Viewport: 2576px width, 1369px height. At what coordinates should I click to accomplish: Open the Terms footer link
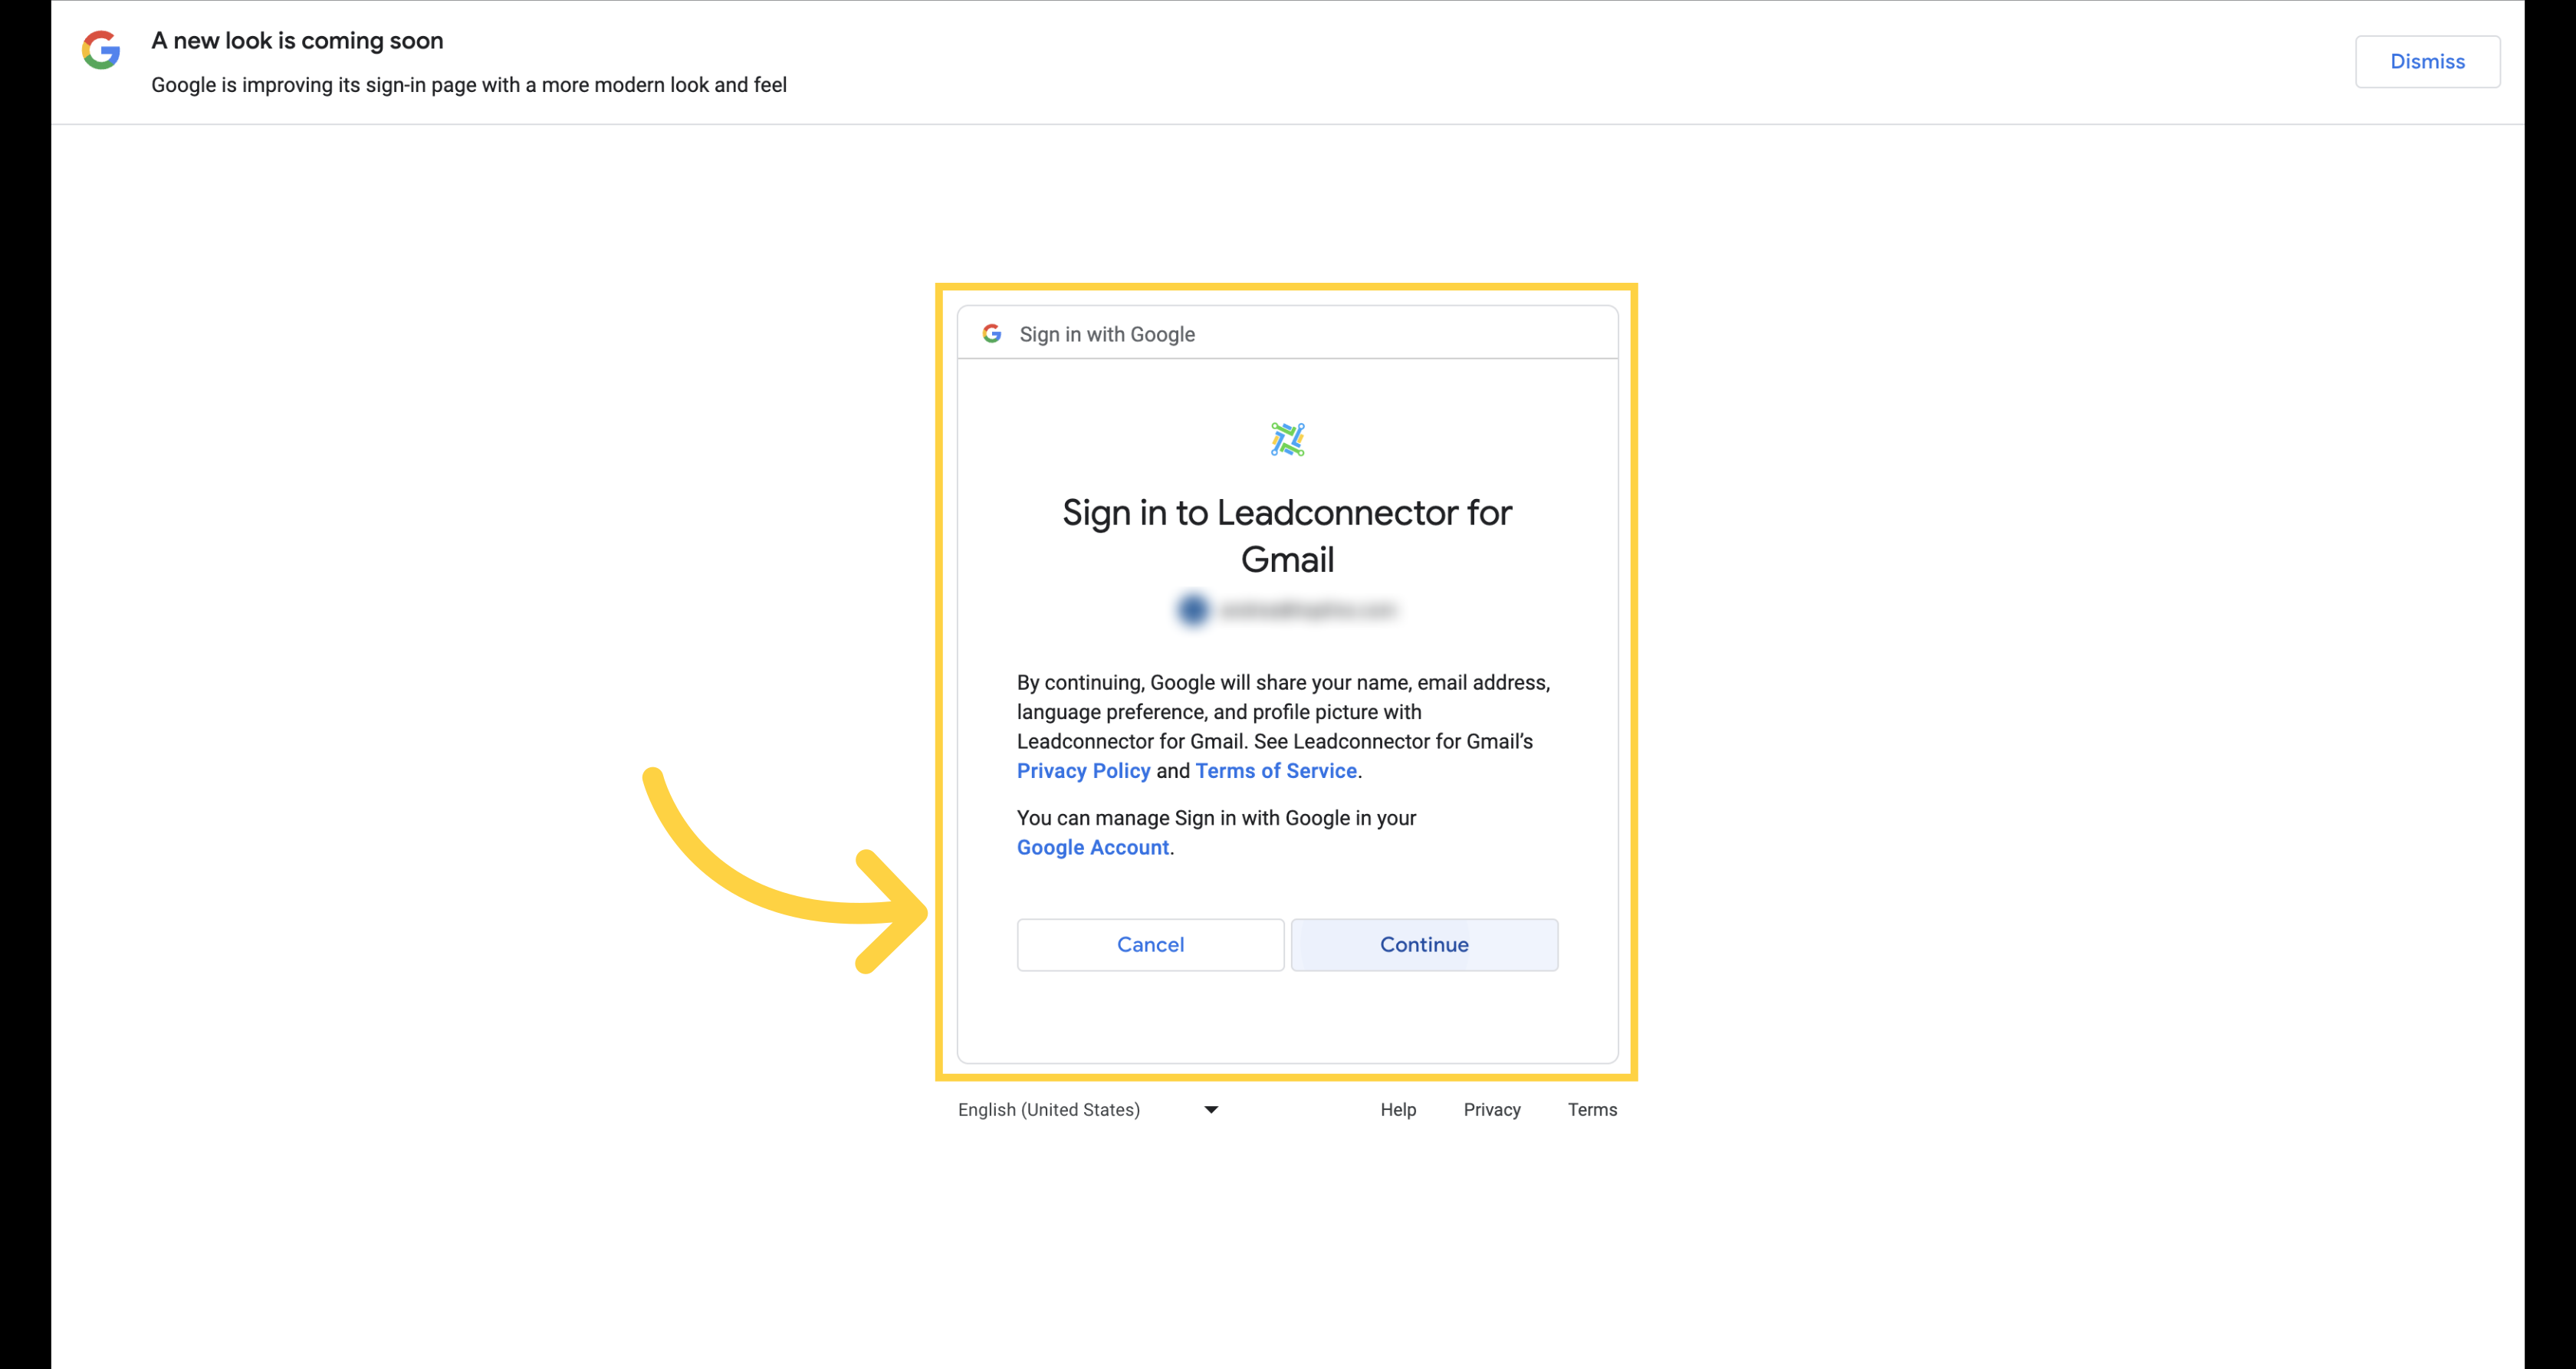[1592, 1109]
